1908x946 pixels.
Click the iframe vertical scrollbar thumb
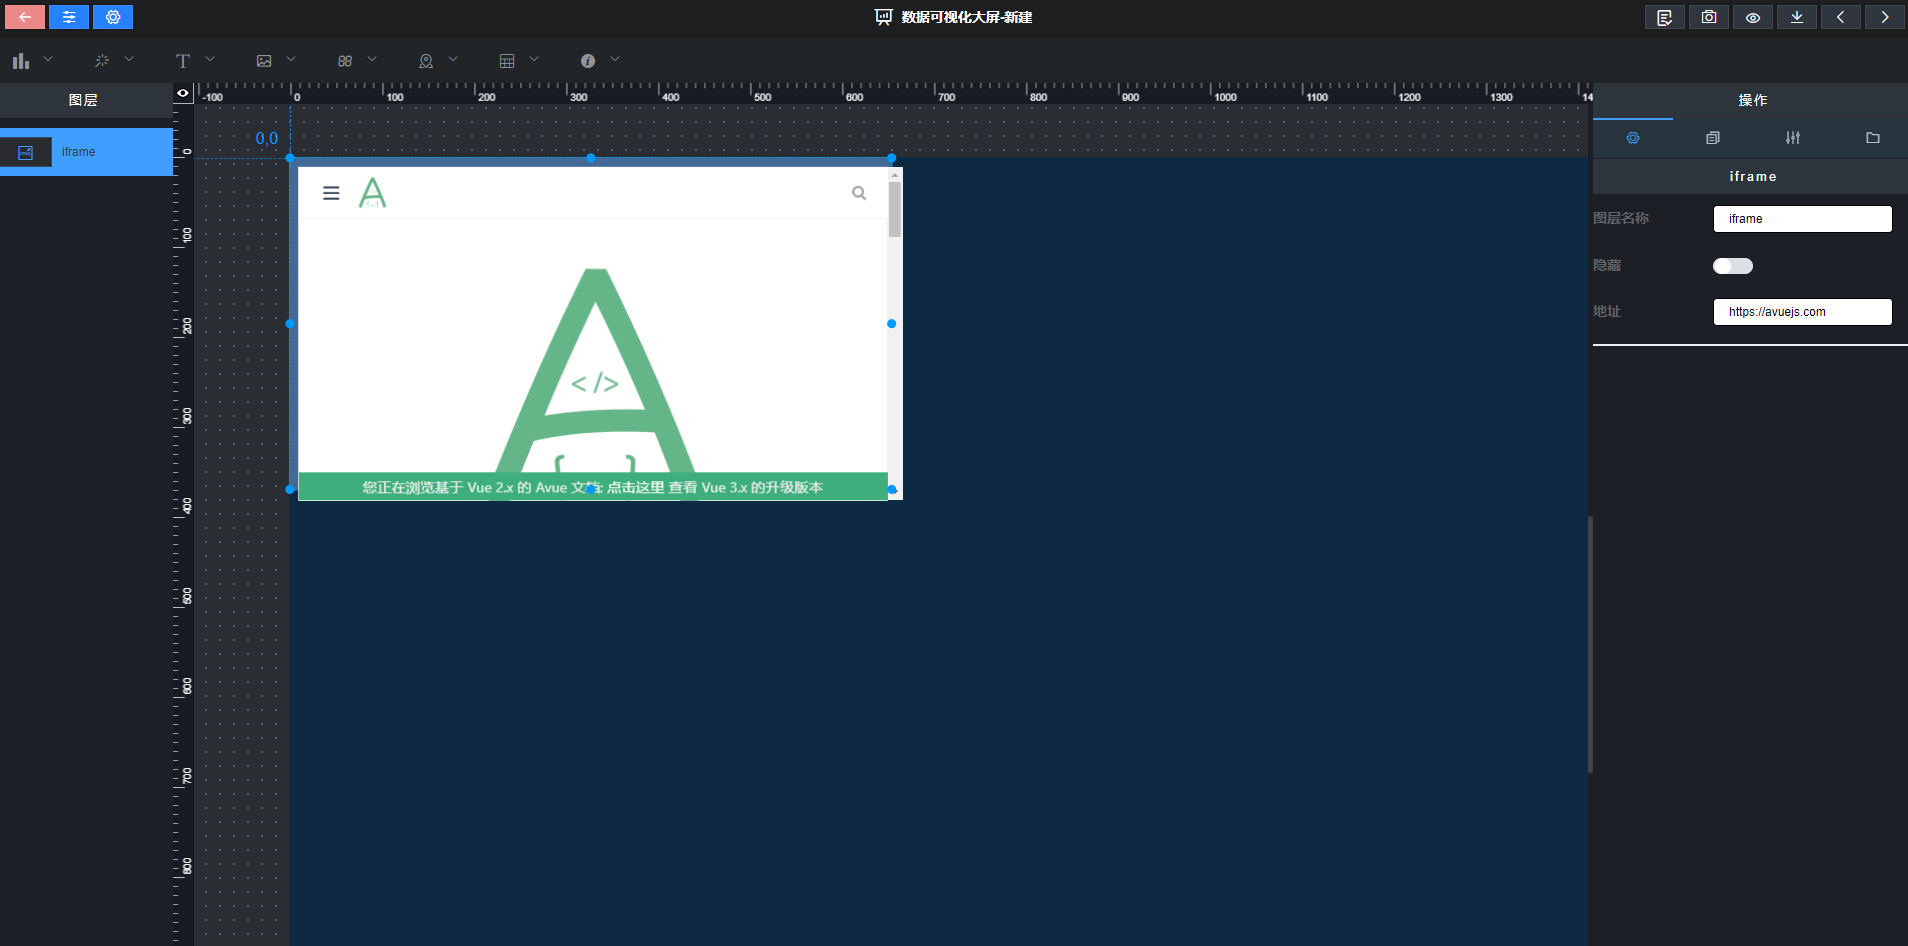click(895, 208)
